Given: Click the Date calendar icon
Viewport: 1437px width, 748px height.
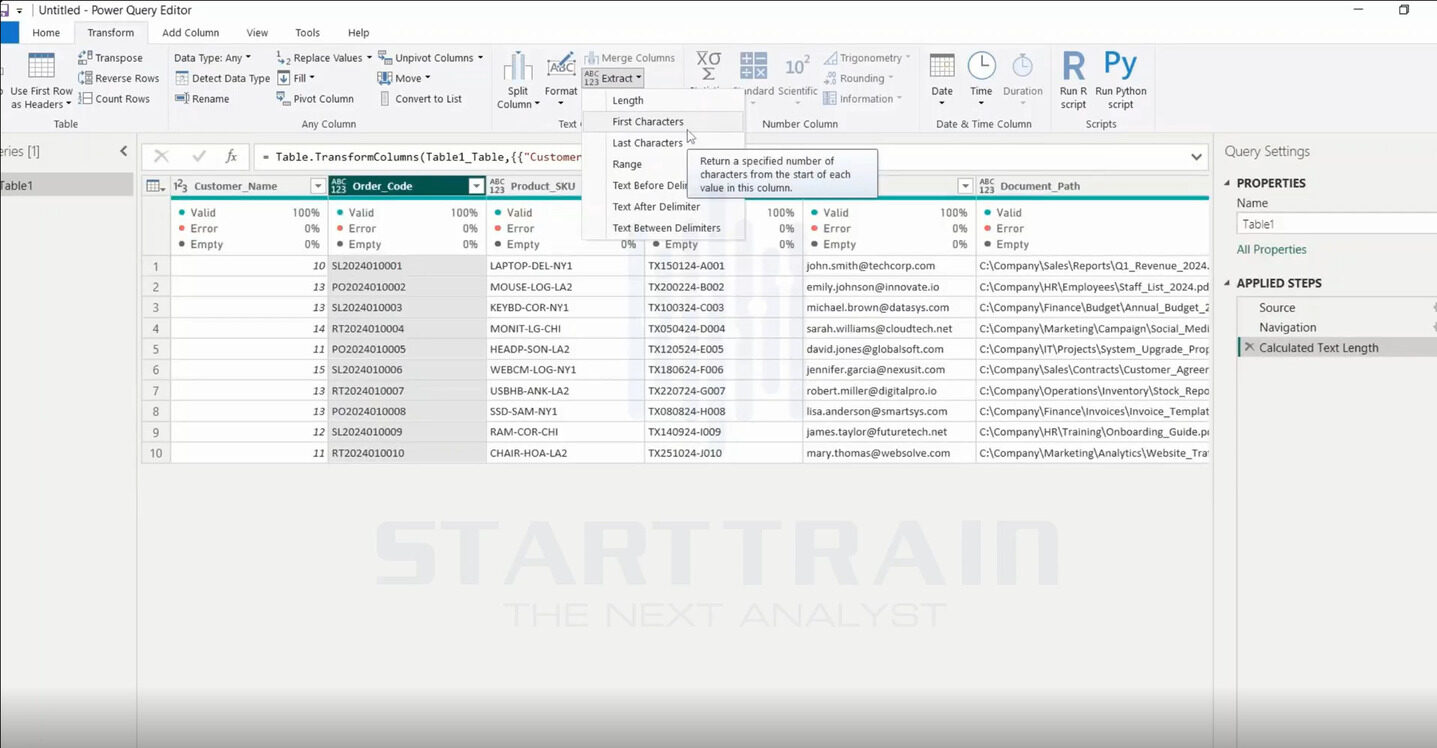Looking at the screenshot, I should pyautogui.click(x=942, y=66).
